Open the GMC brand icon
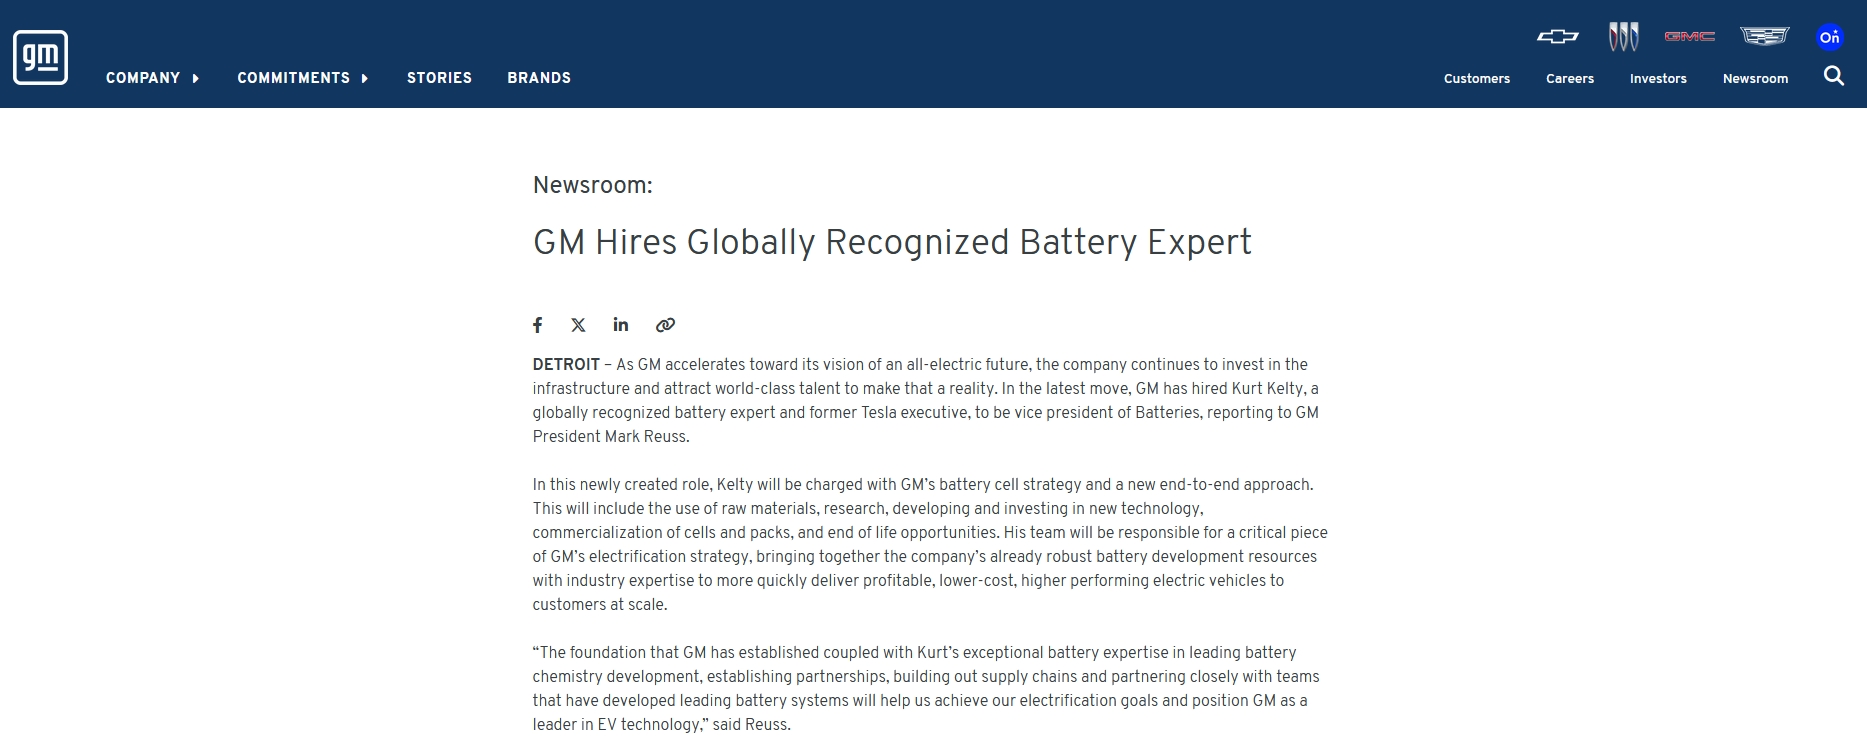Image resolution: width=1867 pixels, height=749 pixels. pyautogui.click(x=1689, y=37)
